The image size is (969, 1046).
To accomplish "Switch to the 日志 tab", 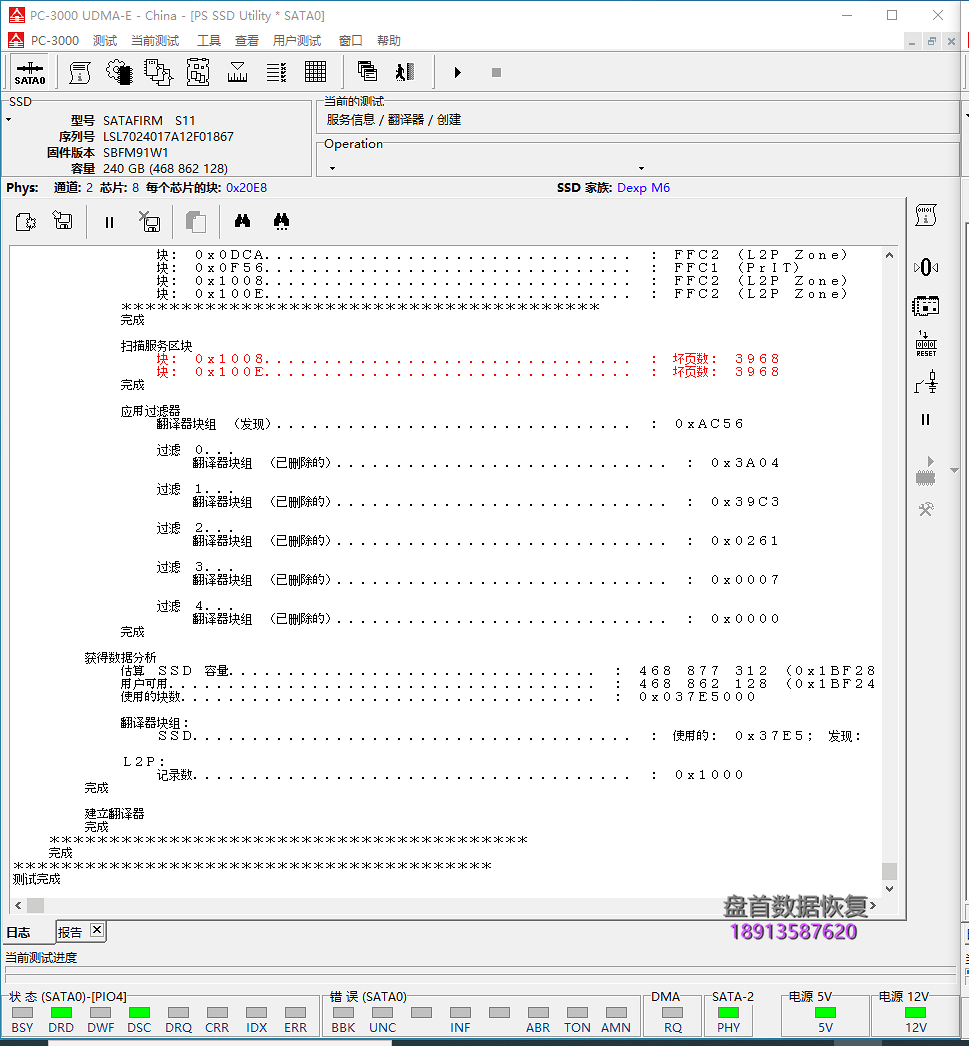I will tap(19, 932).
